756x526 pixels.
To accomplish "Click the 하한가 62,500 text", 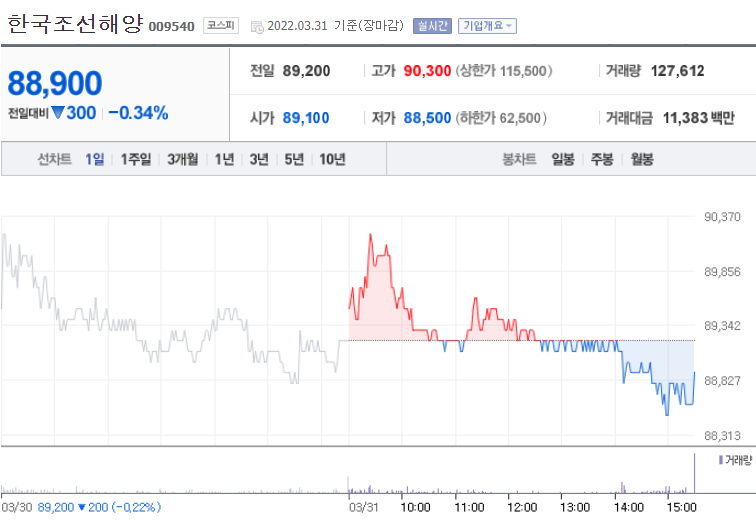I will coord(501,118).
